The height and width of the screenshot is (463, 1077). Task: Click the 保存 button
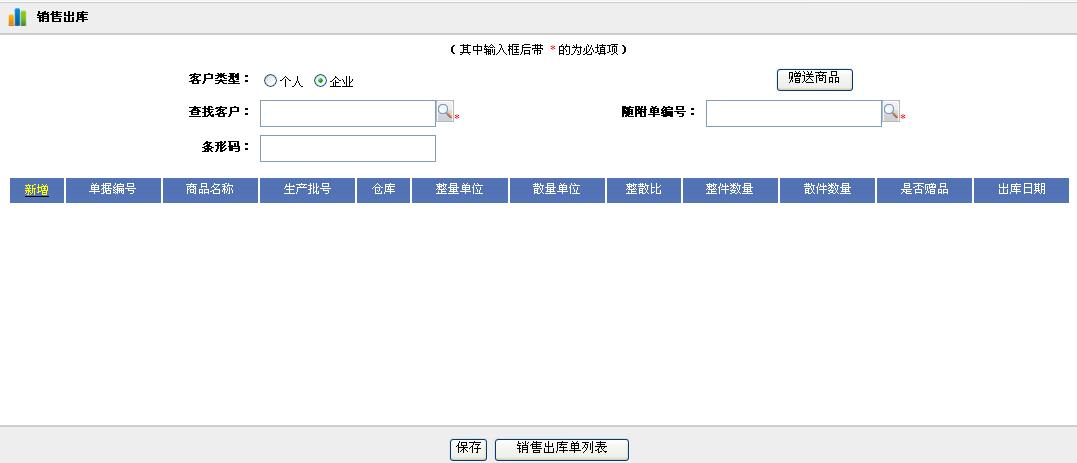pos(469,449)
